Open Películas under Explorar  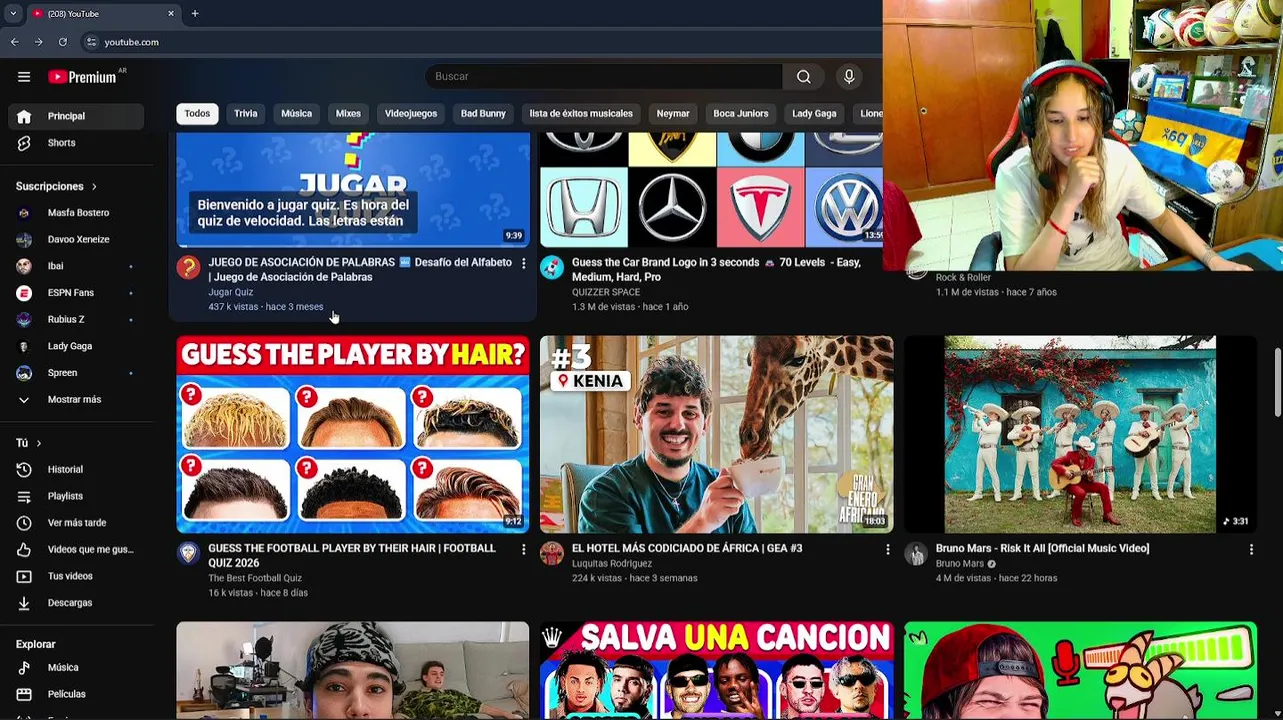pos(76,694)
